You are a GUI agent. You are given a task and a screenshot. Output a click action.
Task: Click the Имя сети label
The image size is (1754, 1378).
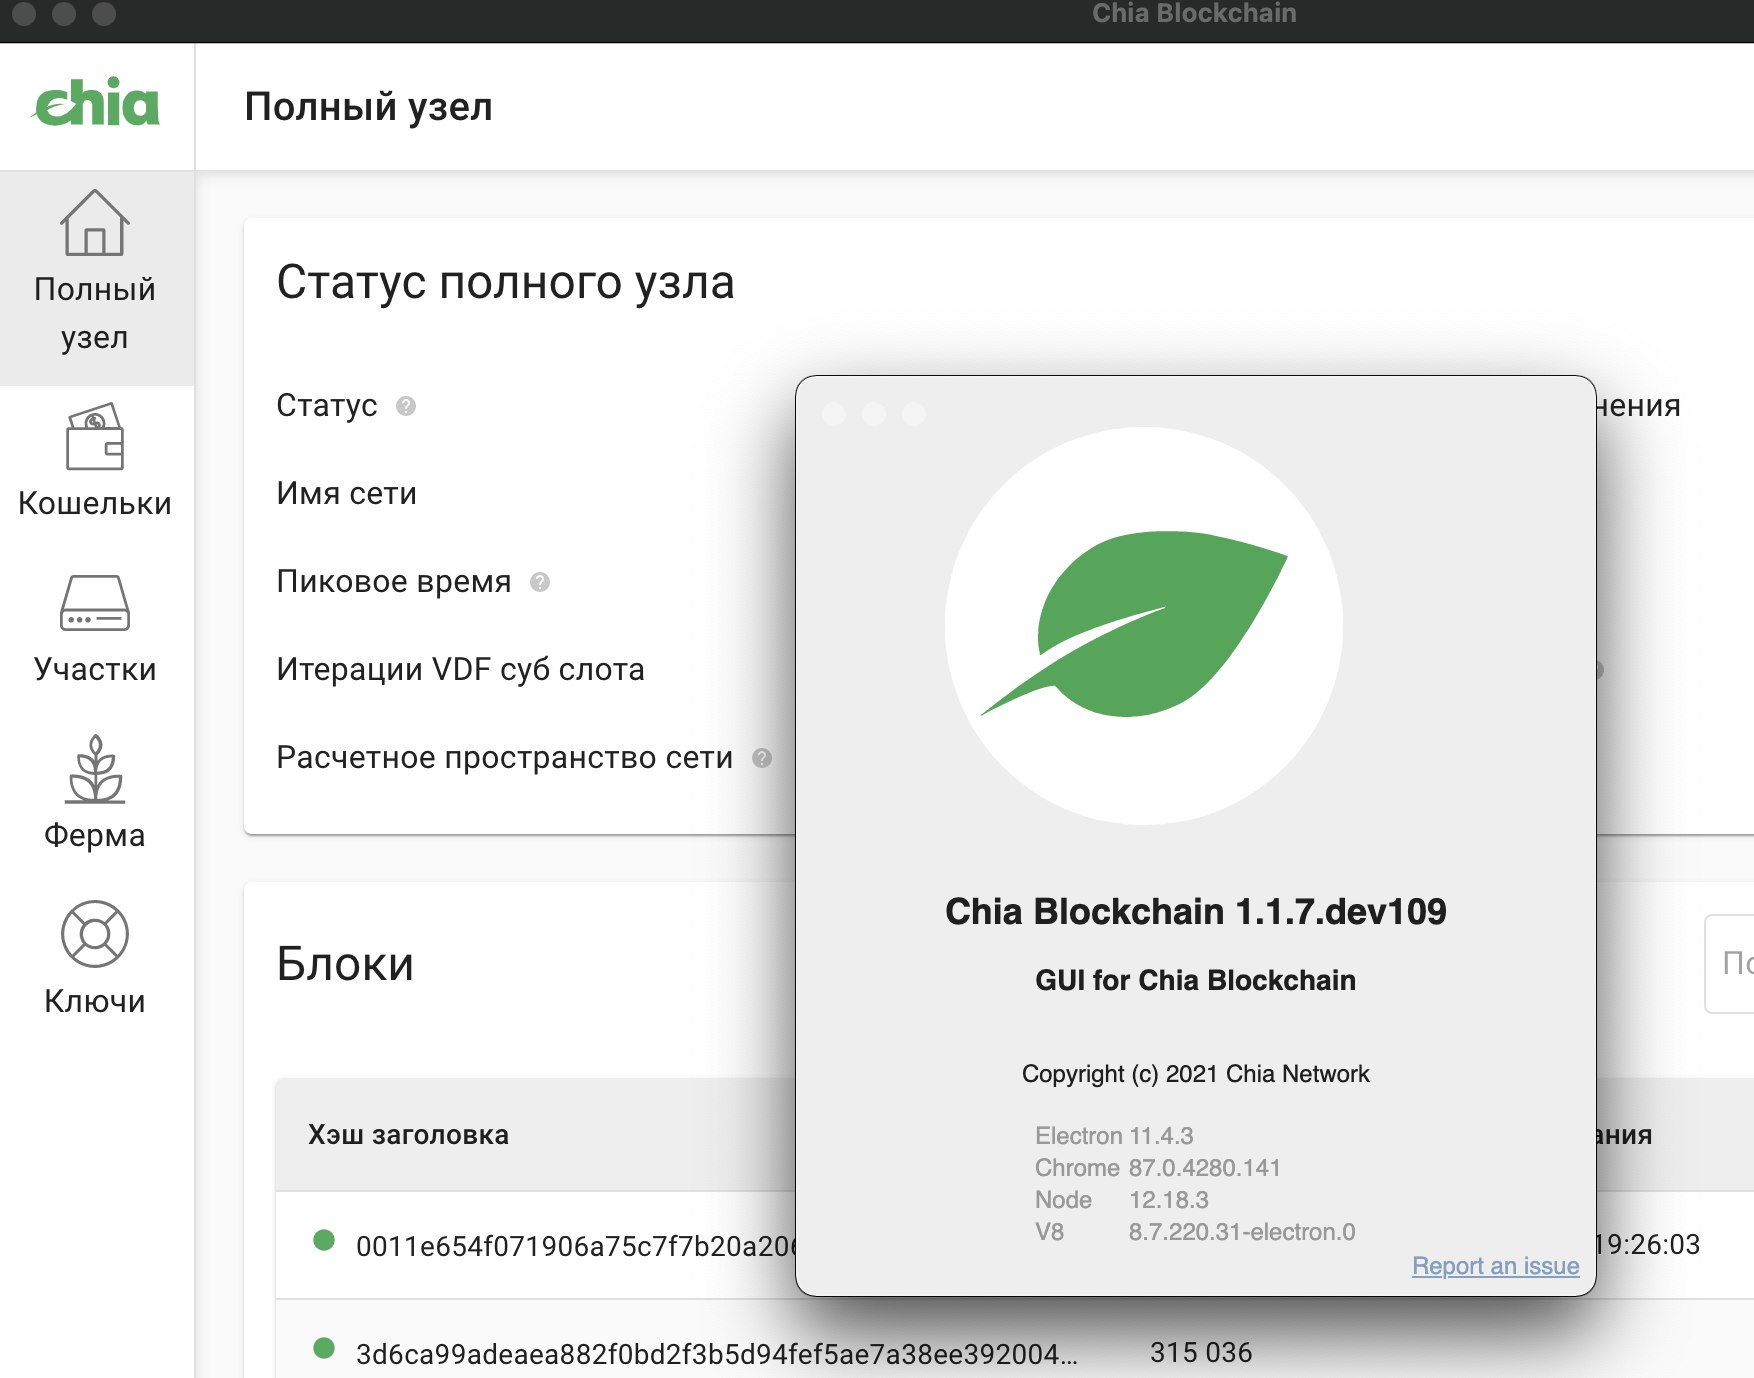(x=346, y=494)
